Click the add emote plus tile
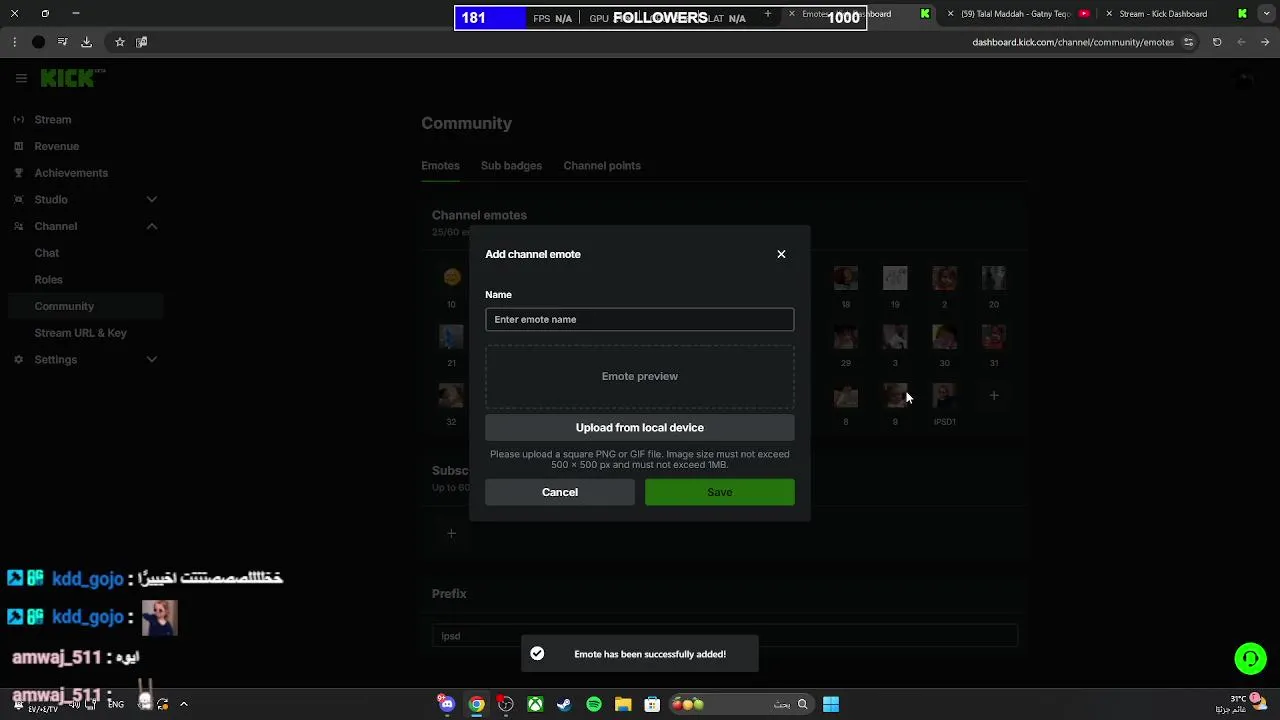 [994, 396]
